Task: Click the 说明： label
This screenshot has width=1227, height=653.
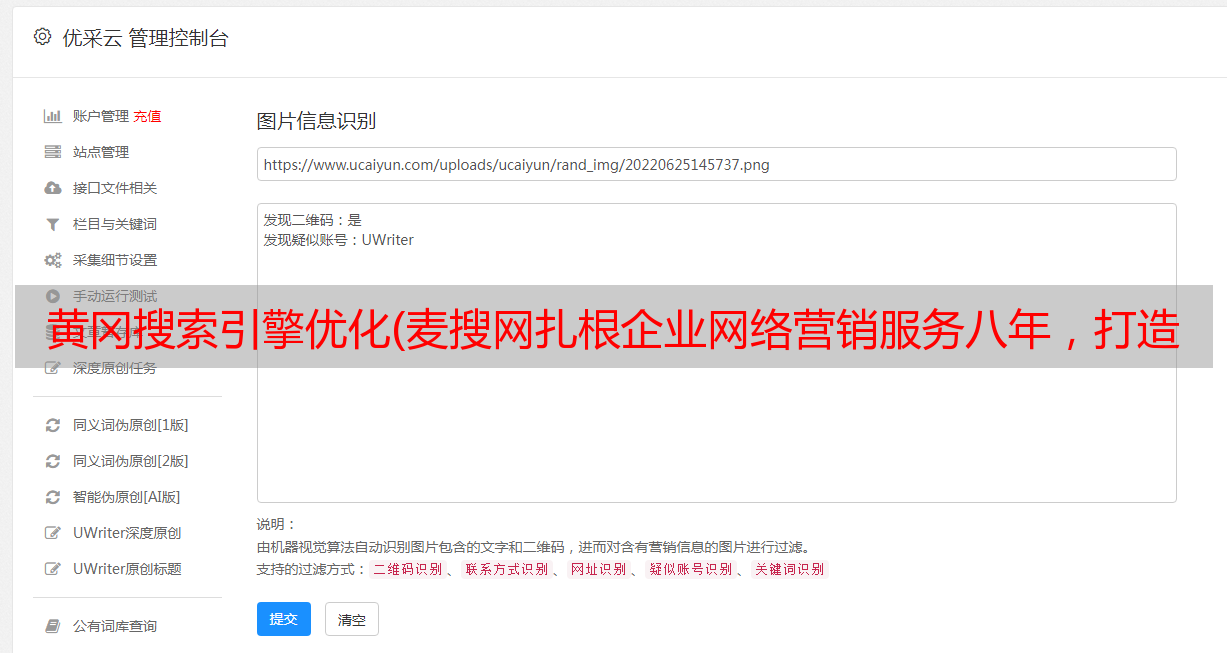Action: pos(276,524)
